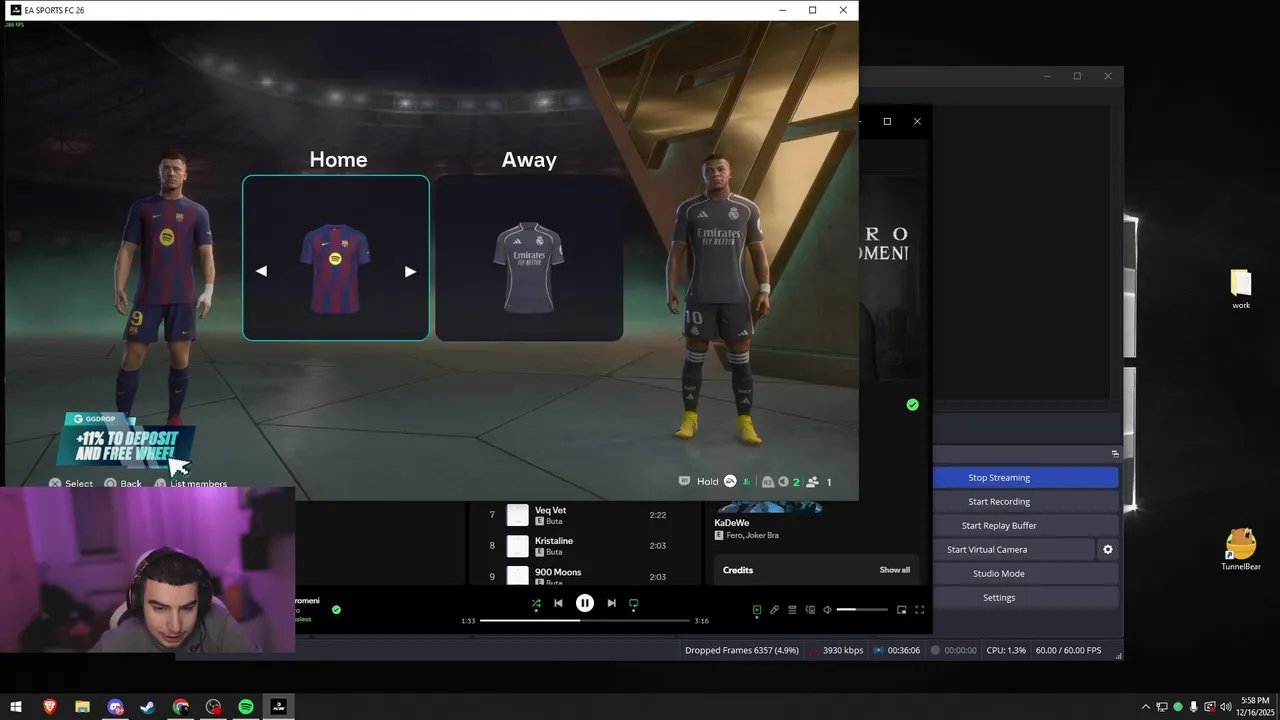This screenshot has width=1280, height=720.
Task: Select previous home kit with left arrow
Action: point(261,271)
